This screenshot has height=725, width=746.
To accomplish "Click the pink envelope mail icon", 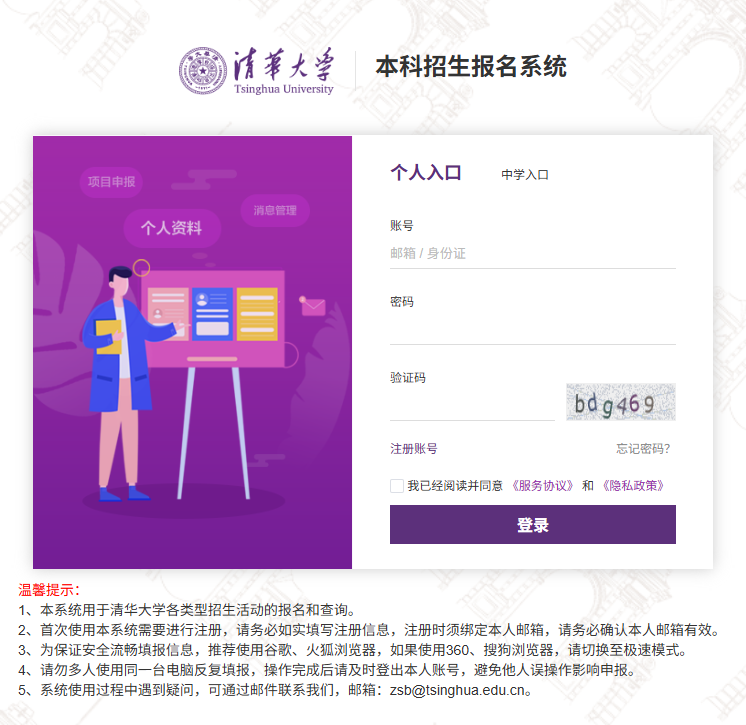I will click(313, 306).
